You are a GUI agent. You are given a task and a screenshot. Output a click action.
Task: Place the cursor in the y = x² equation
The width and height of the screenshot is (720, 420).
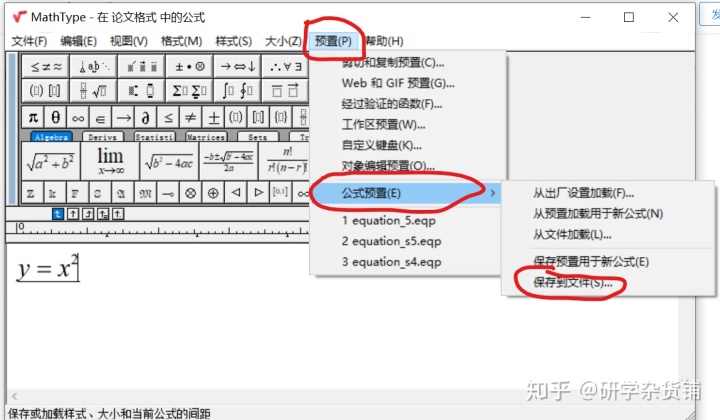[48, 268]
